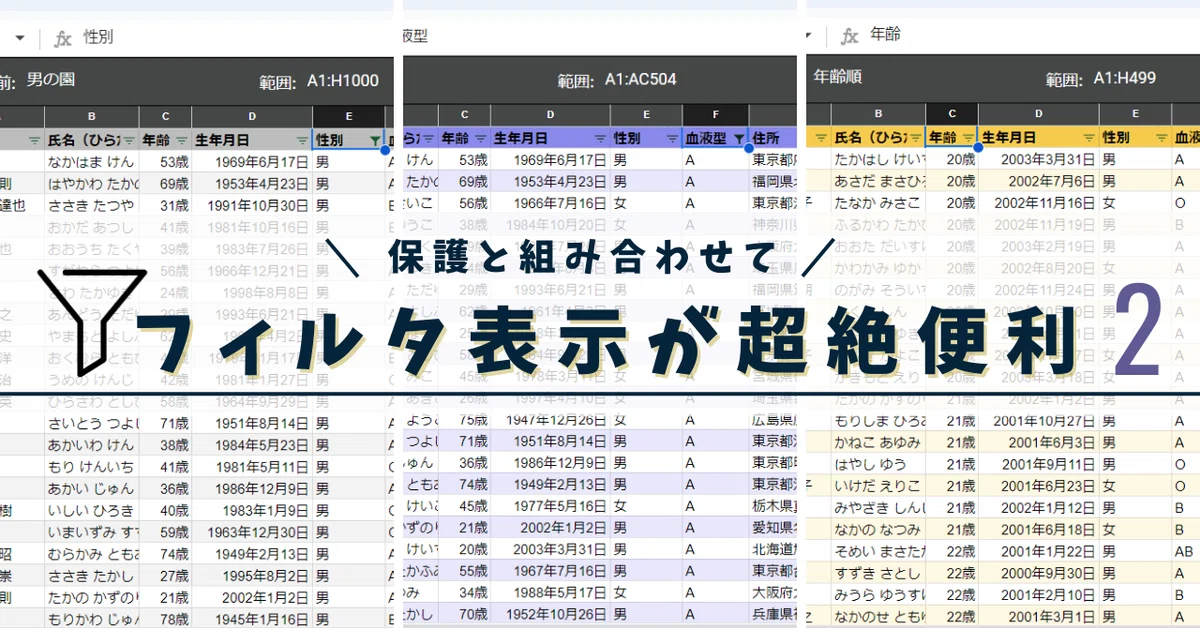Select the cell ささき たかし in the left sheet

point(92,576)
